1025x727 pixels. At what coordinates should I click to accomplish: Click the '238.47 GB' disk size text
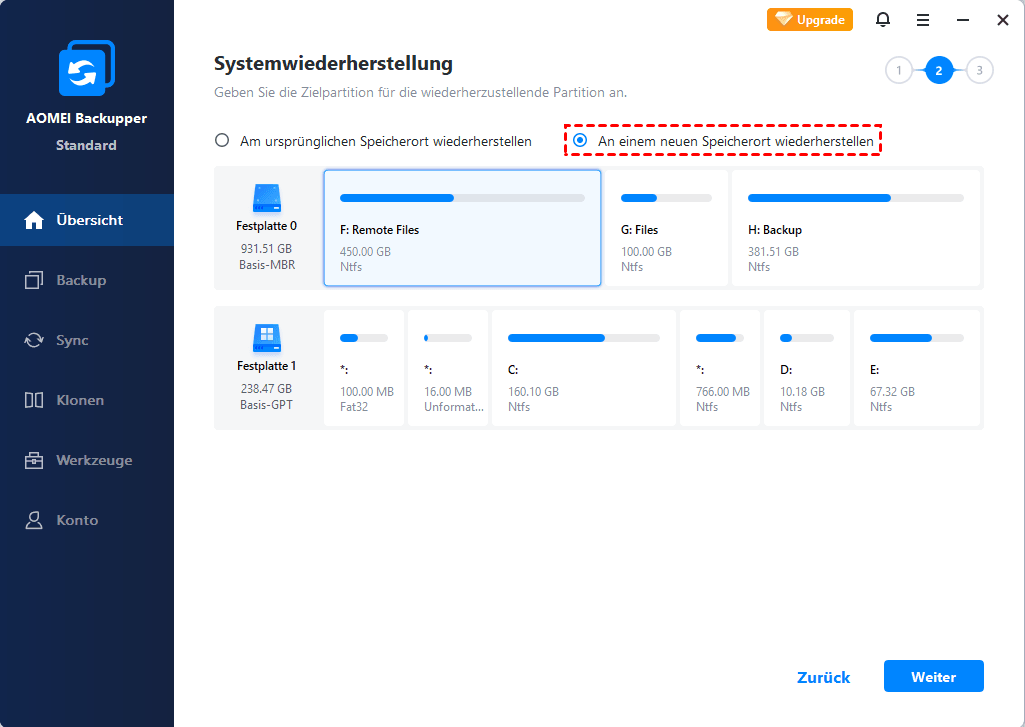tap(266, 388)
